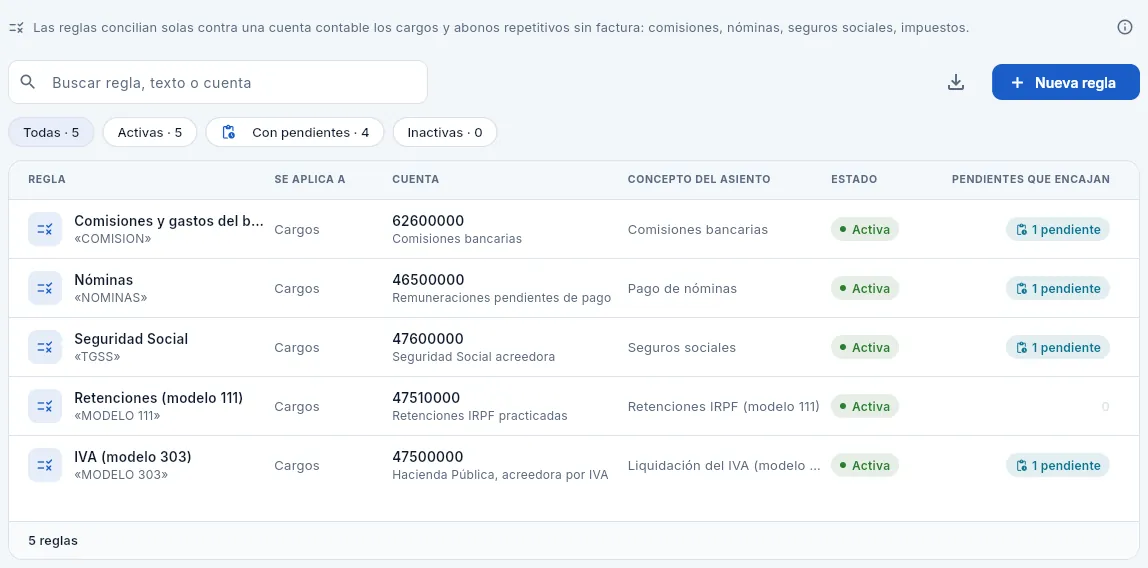Focus the Buscar regla, texto o cuenta field

click(217, 82)
